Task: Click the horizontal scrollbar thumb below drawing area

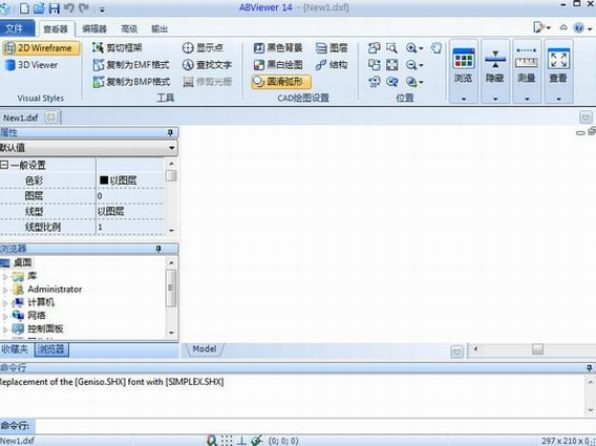Action: pyautogui.click(x=537, y=349)
